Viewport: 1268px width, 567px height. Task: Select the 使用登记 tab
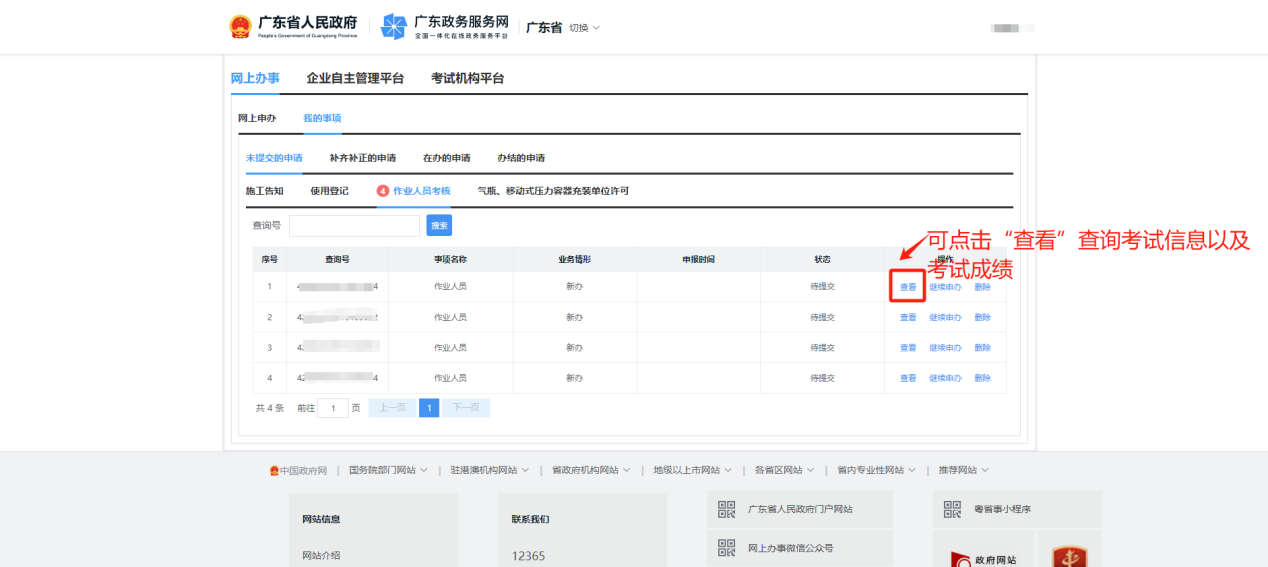click(329, 191)
